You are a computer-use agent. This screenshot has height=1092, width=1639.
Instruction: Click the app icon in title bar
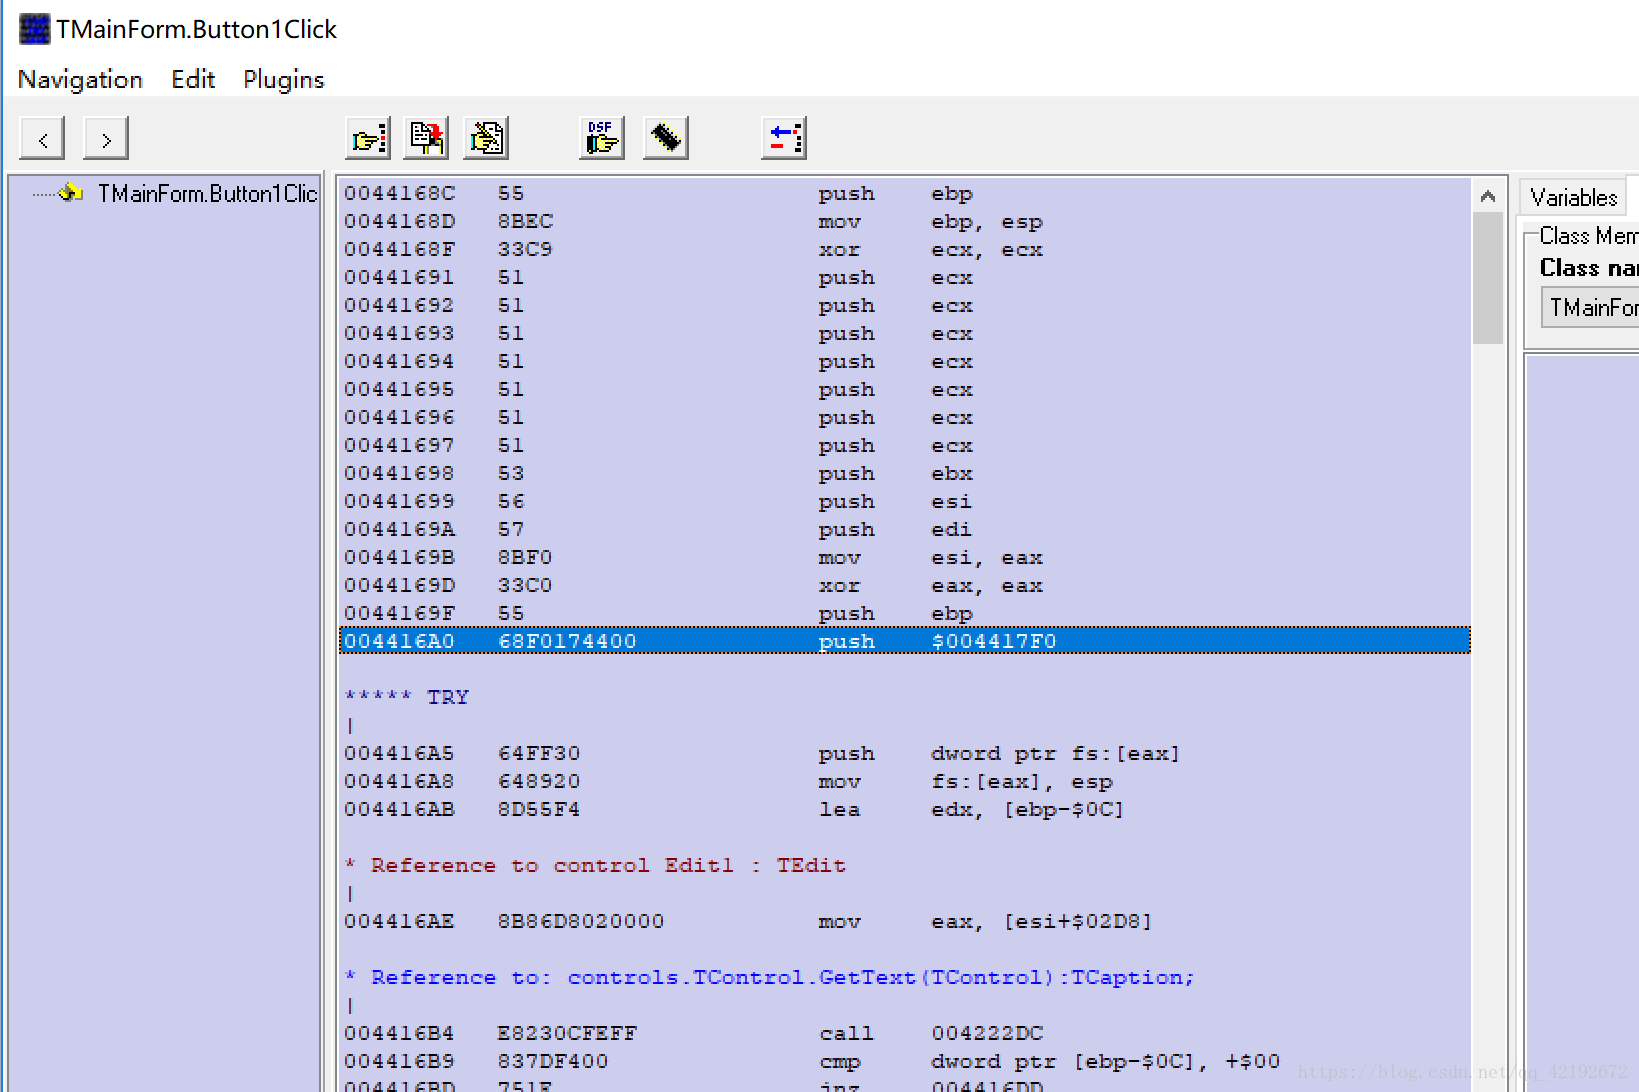tap(34, 29)
